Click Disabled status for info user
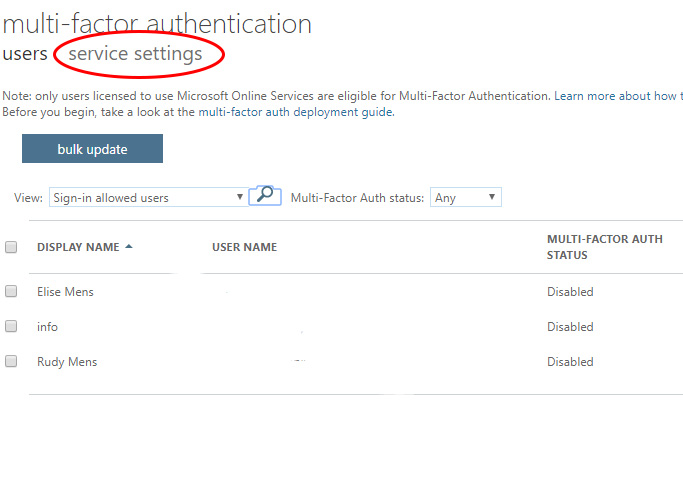This screenshot has height=494, width=683. (x=570, y=327)
